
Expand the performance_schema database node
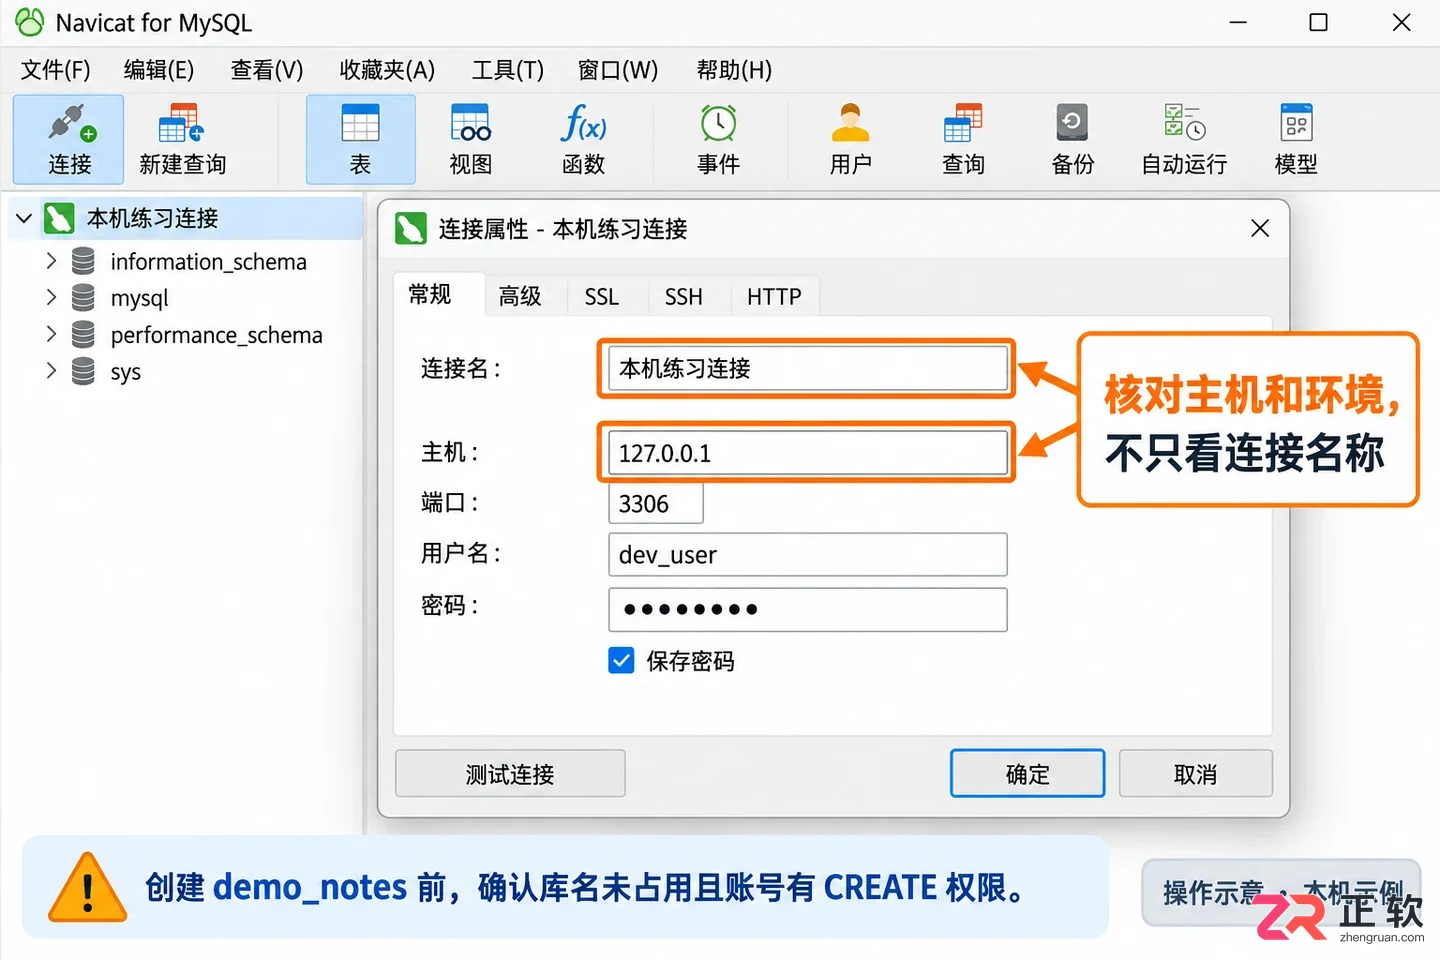[x=51, y=334]
